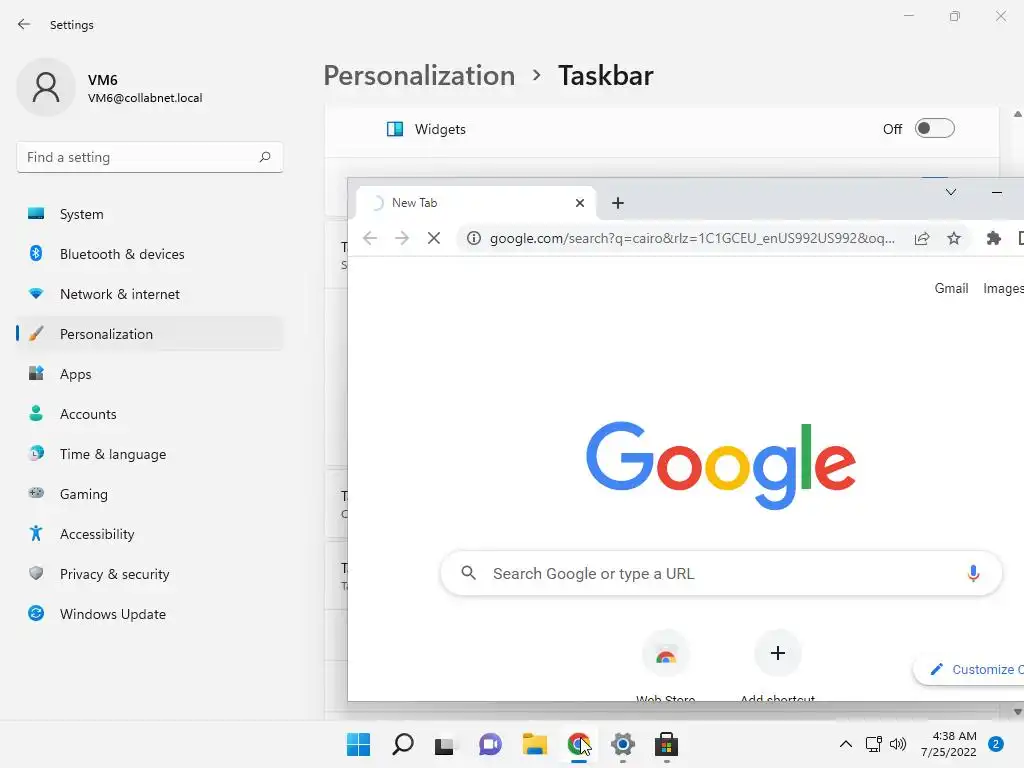Screen dimensions: 1024x768
Task: Open the Gmail link
Action: point(951,289)
